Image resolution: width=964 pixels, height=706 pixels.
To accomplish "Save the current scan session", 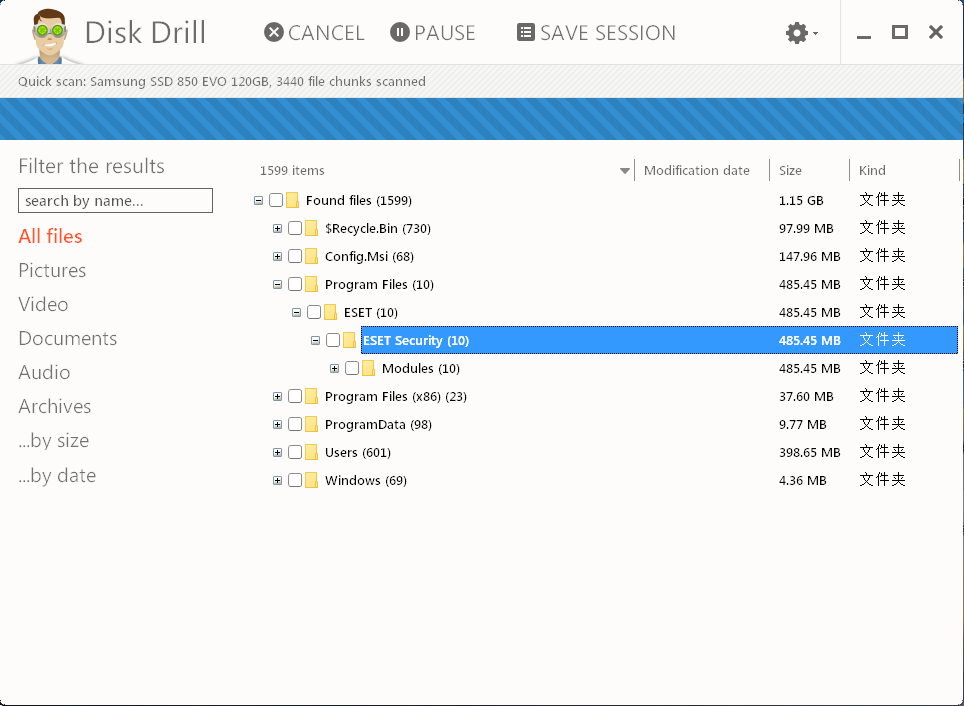I will [596, 33].
